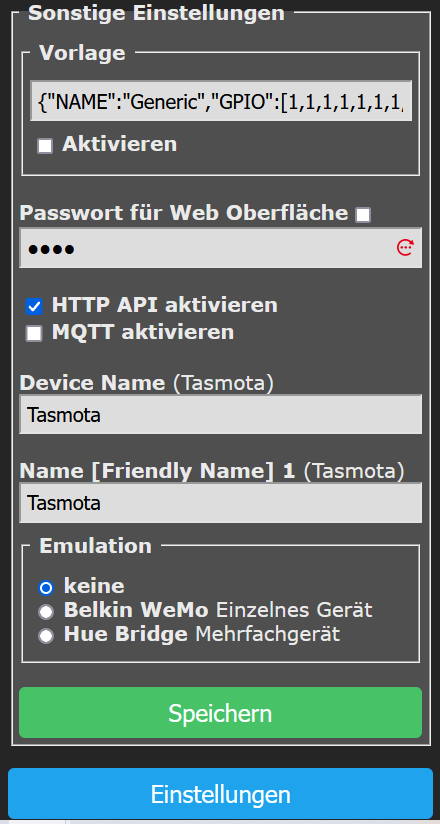Go back via the blue Einstellungen button
This screenshot has height=824, width=440.
[221, 794]
